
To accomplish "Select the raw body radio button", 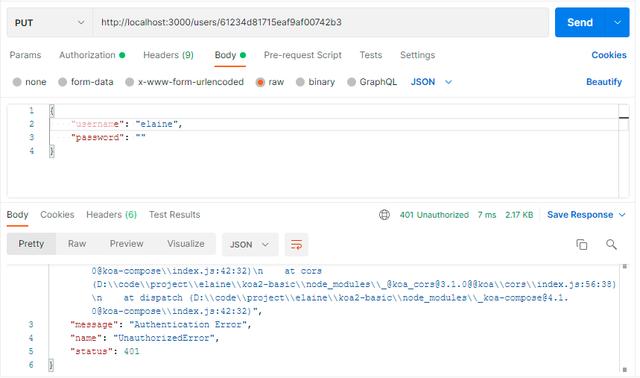I will [260, 82].
